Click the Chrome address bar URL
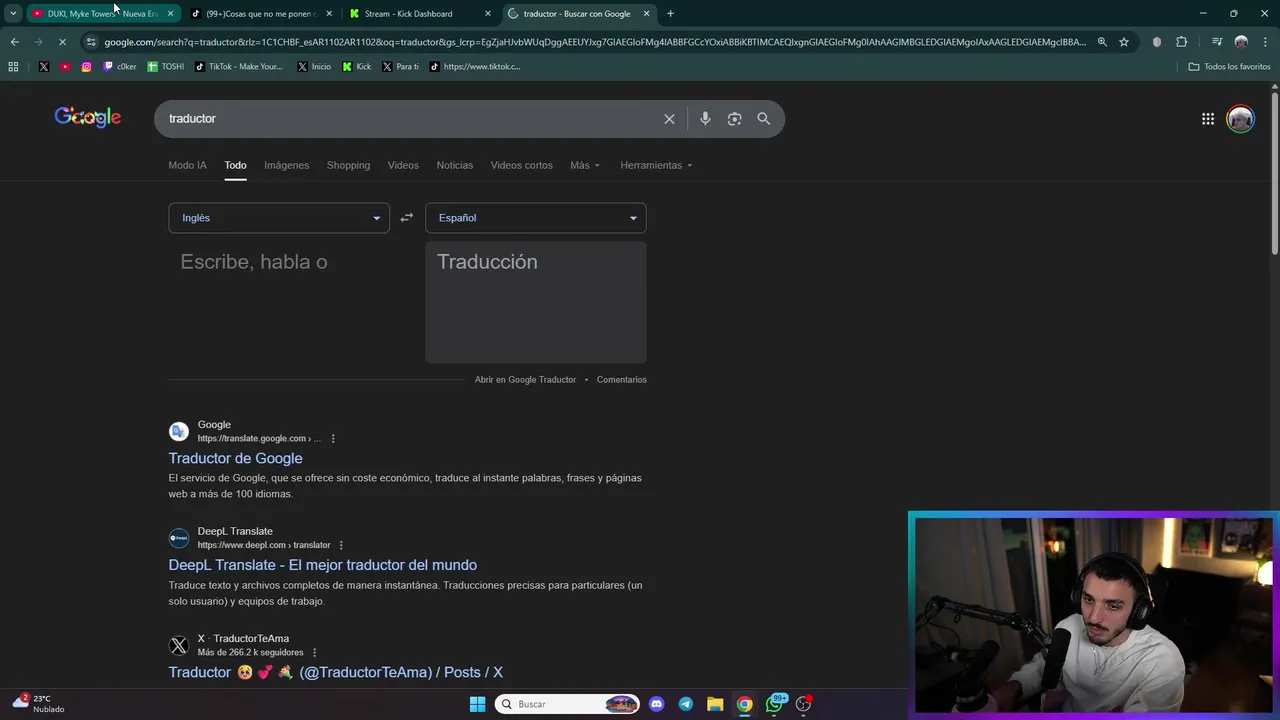Viewport: 1280px width, 720px height. tap(594, 42)
